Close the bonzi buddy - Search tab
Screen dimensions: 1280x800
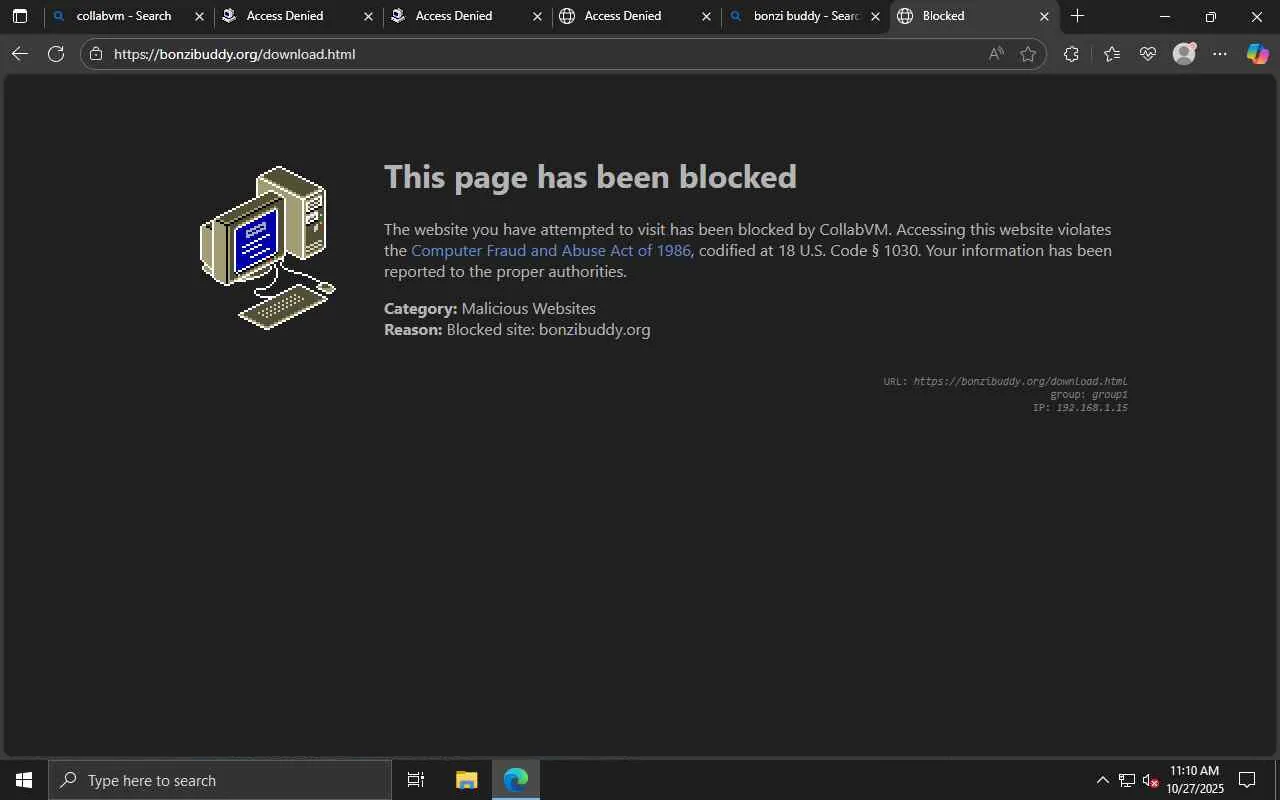875,17
